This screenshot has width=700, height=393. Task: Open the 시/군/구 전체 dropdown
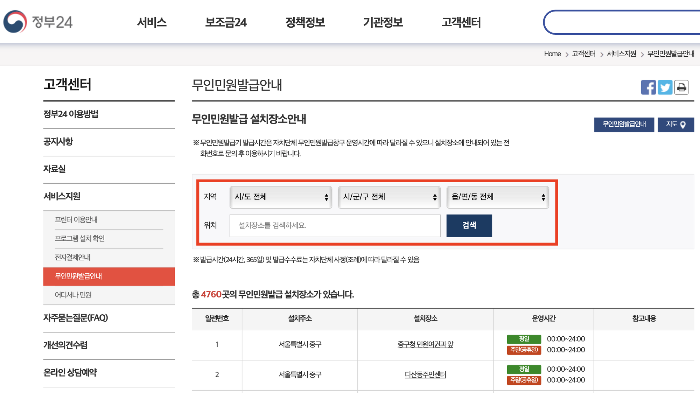(389, 197)
